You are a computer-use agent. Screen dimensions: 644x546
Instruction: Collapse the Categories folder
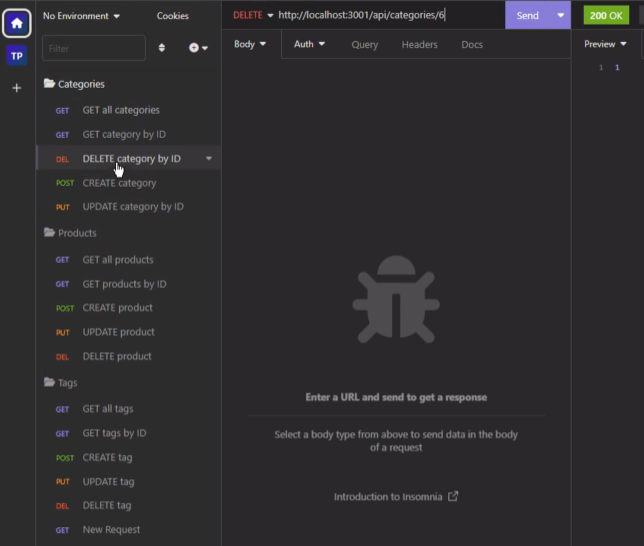[x=74, y=84]
